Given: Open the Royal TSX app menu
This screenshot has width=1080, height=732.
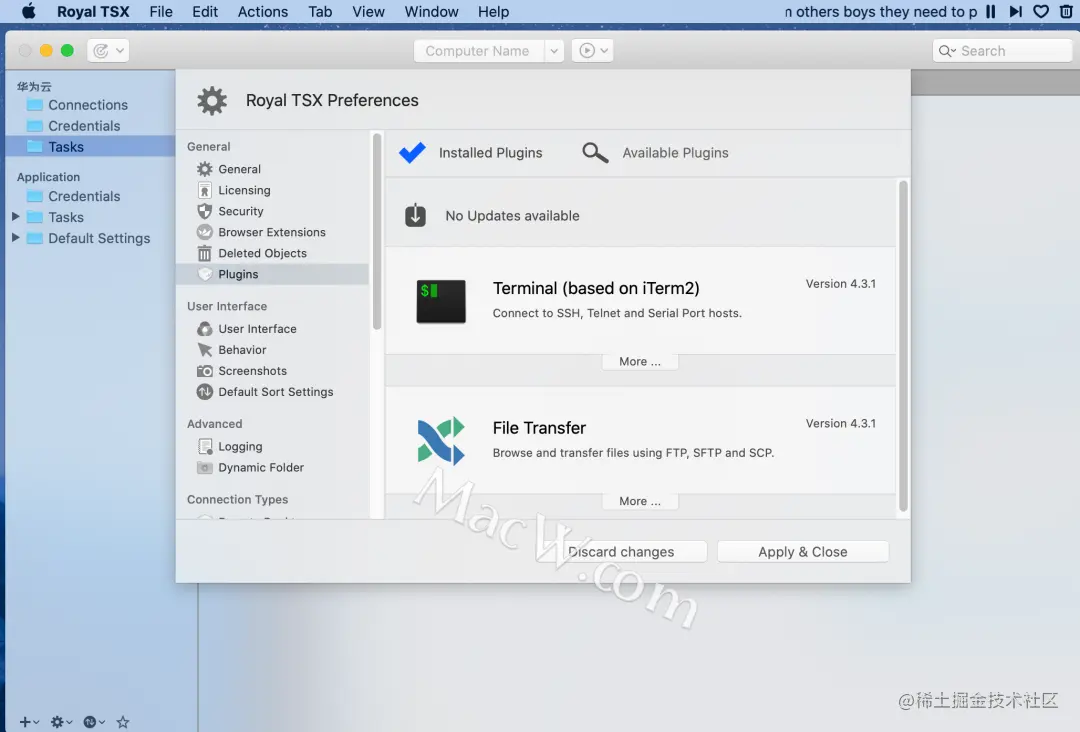Looking at the screenshot, I should (x=93, y=12).
